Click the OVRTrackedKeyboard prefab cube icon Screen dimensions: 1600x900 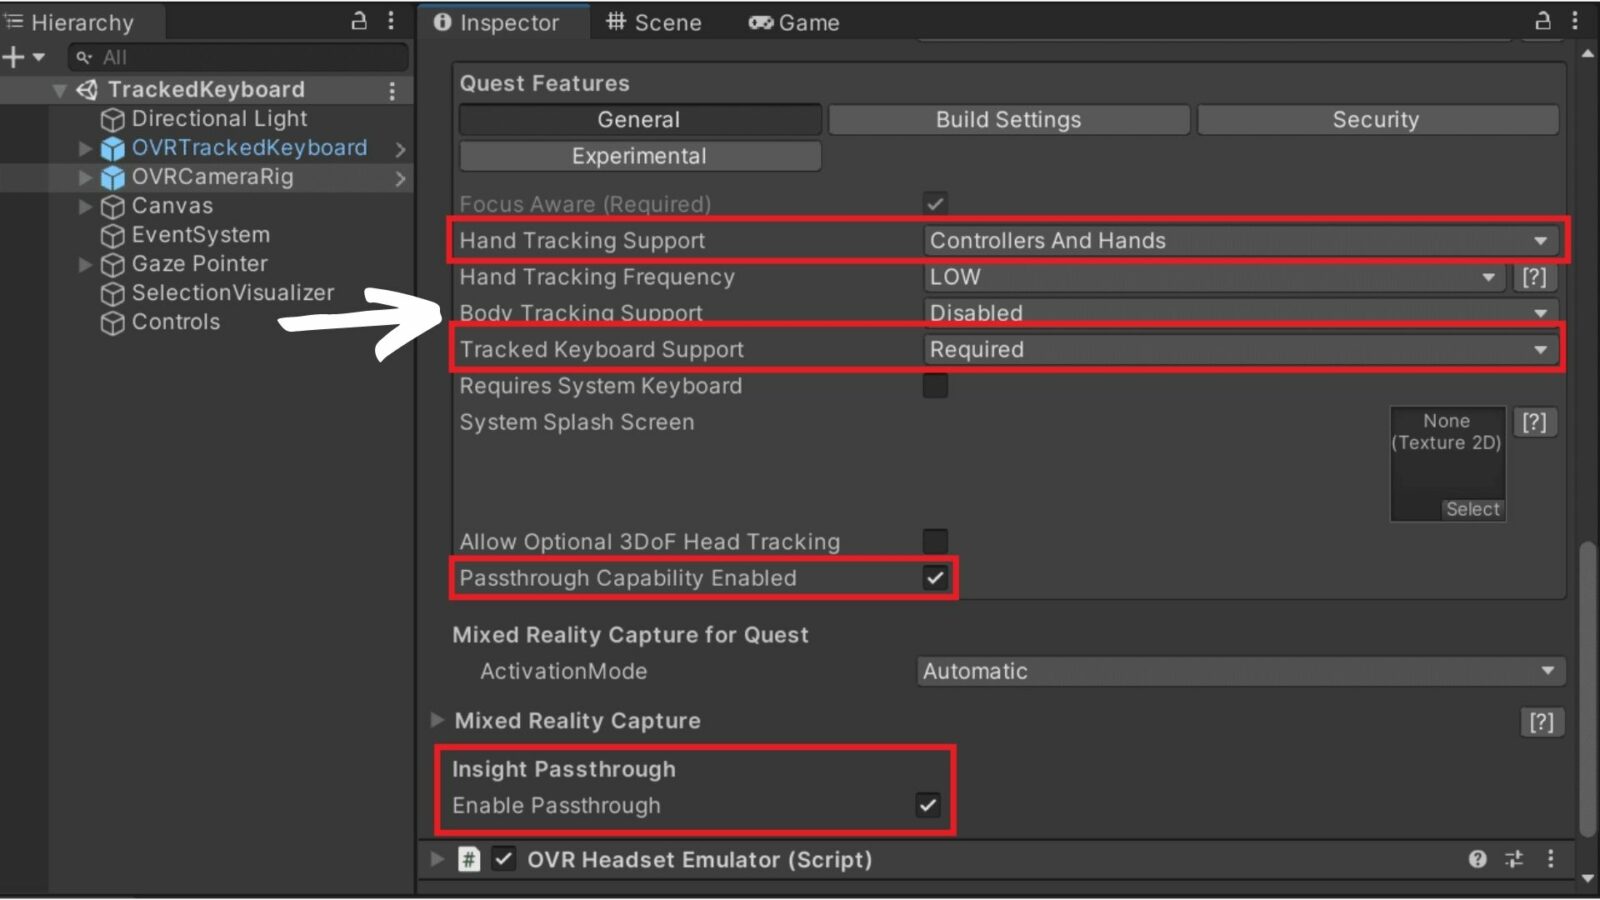pos(113,149)
